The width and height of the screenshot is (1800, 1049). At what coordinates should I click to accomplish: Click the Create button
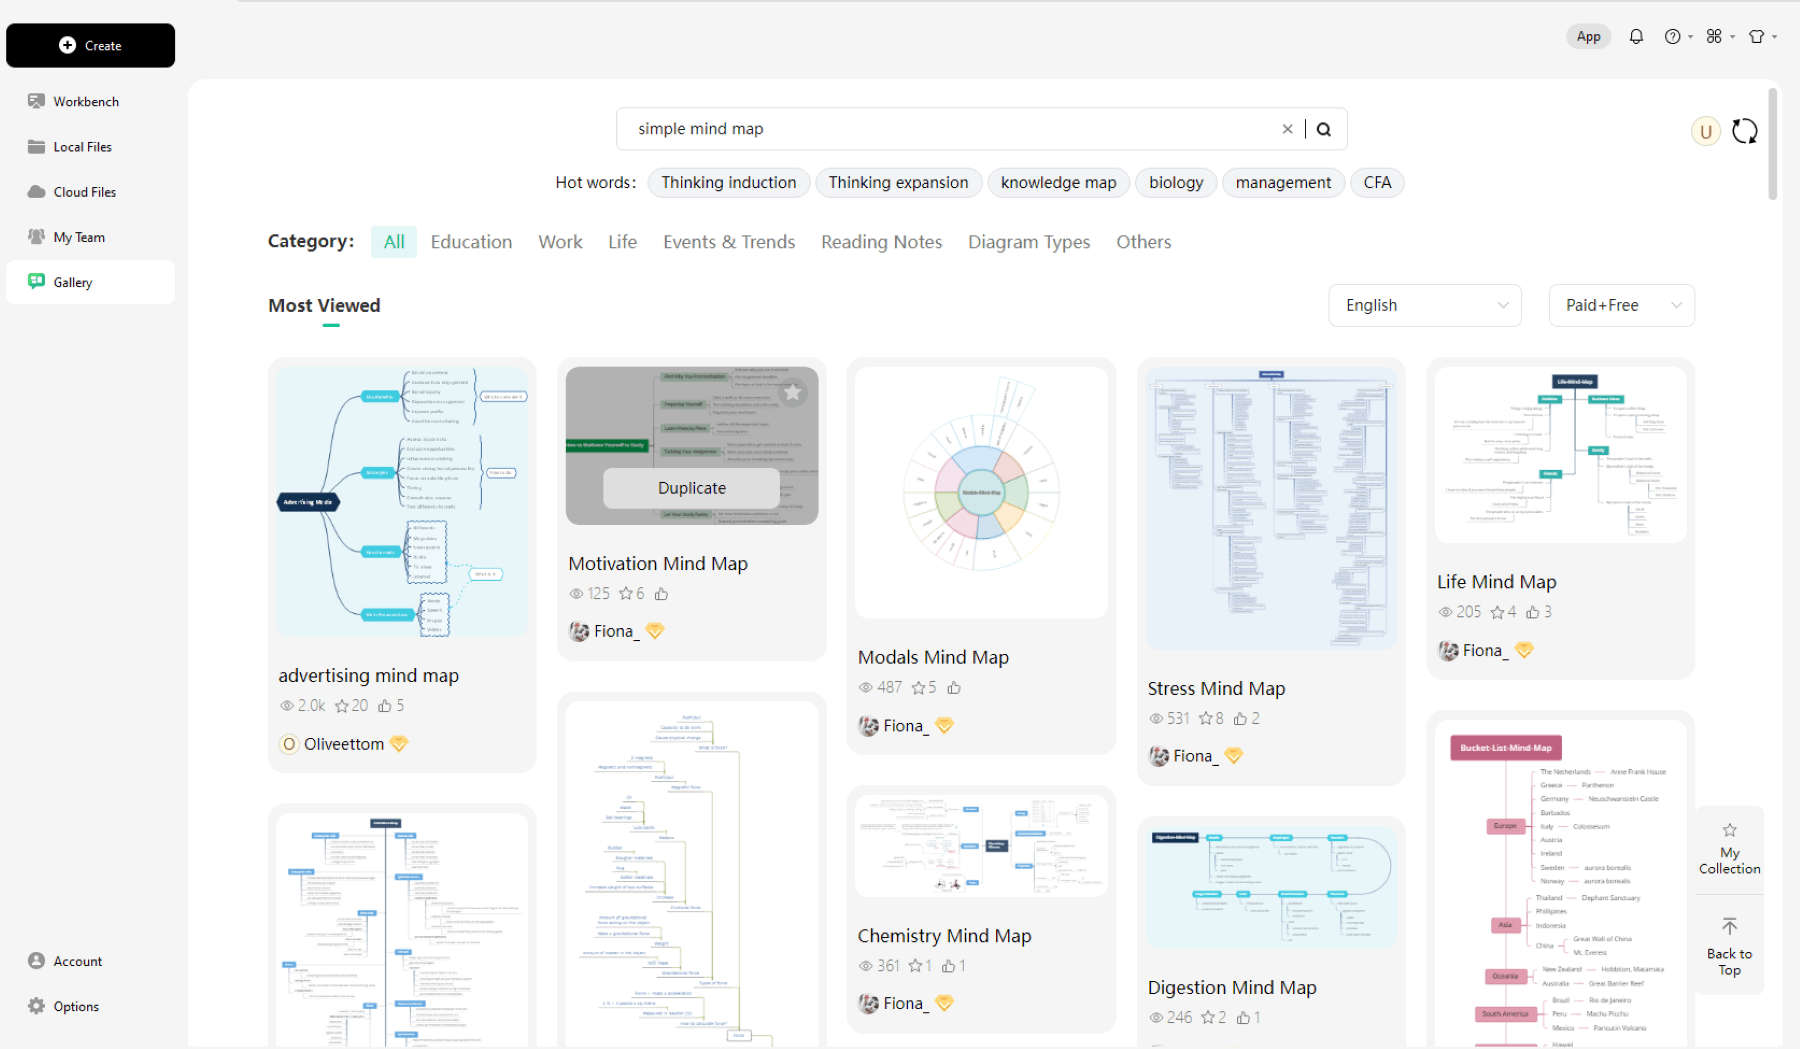90,45
